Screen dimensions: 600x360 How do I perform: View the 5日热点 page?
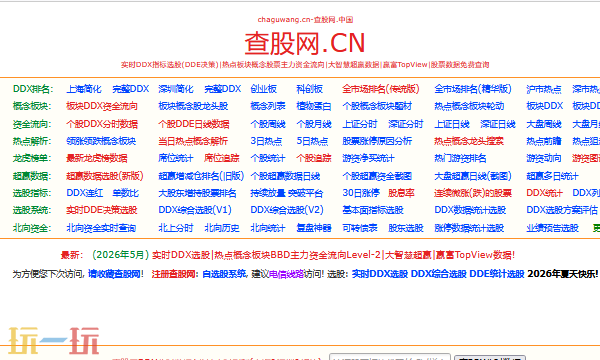coord(312,141)
